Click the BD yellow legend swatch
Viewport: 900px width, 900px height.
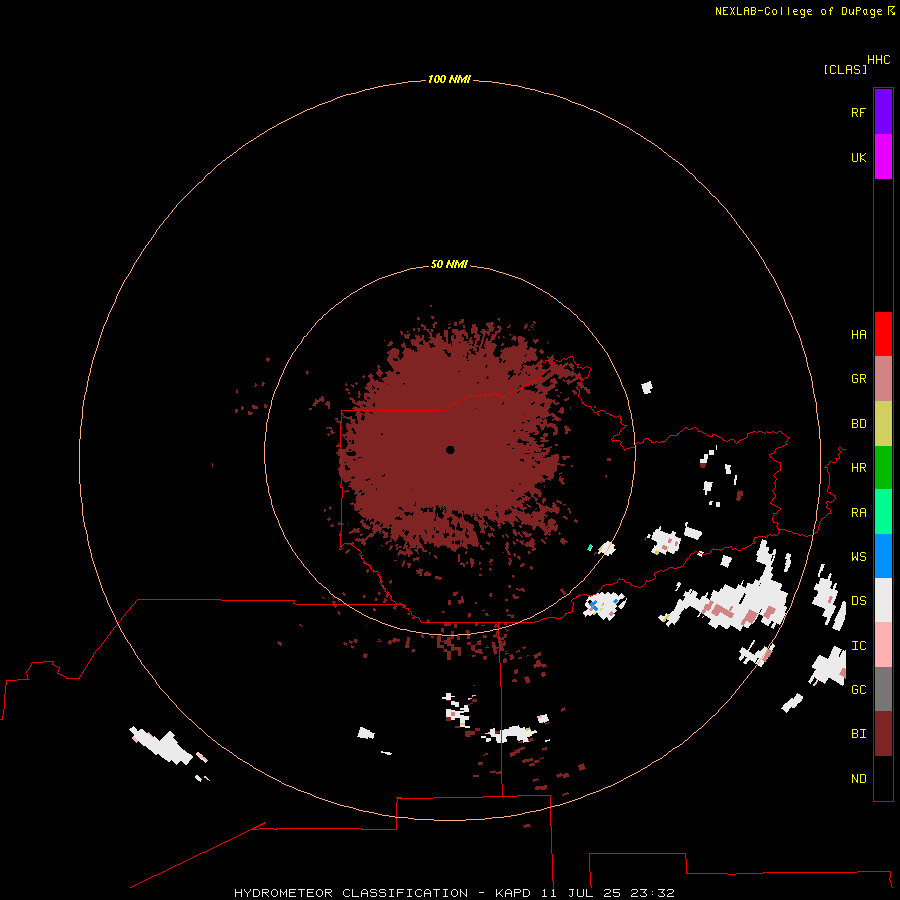[x=883, y=424]
